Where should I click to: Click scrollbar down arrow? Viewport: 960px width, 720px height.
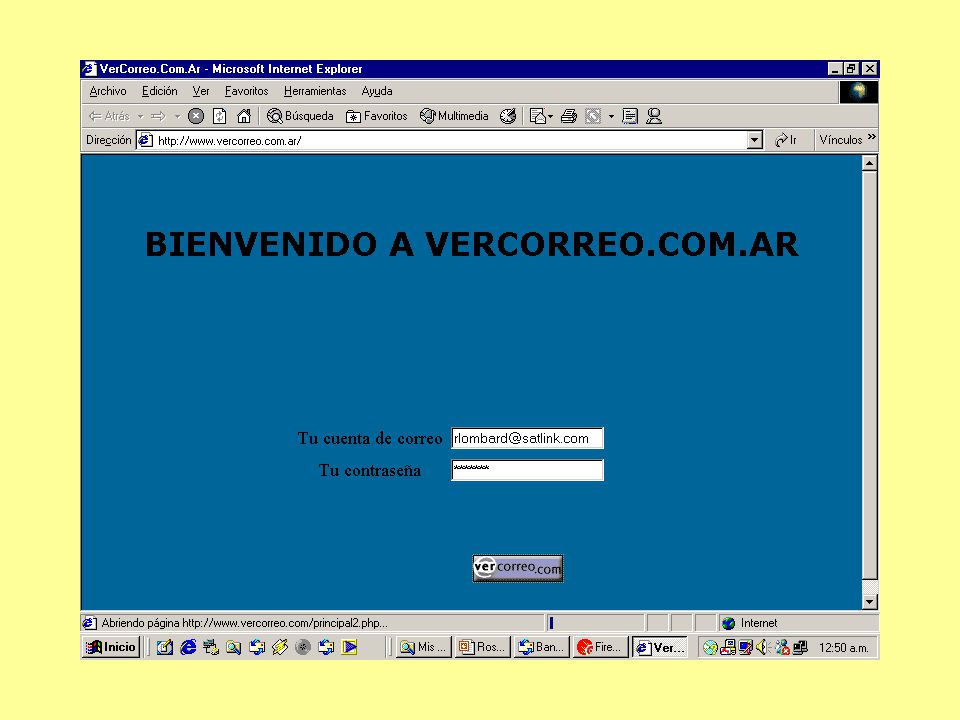click(869, 602)
